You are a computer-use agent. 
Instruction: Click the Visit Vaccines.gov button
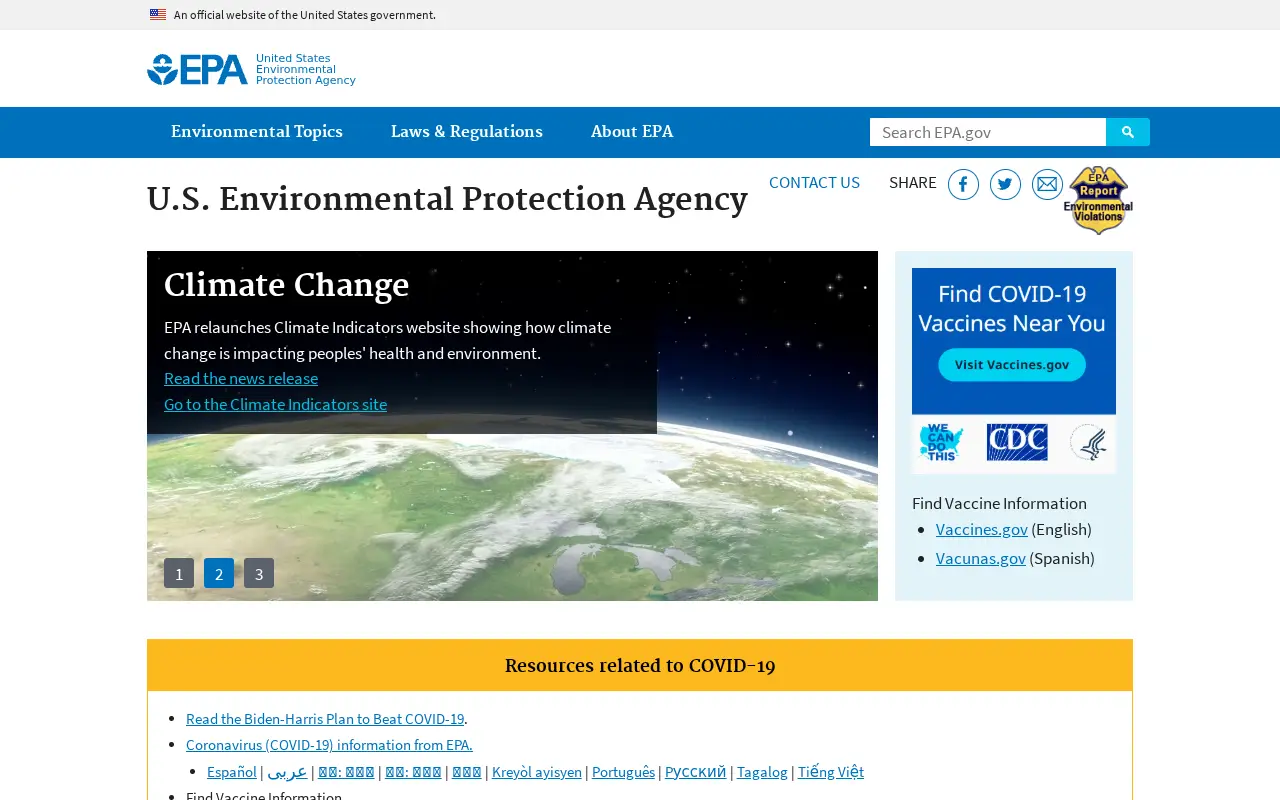pos(1013,364)
